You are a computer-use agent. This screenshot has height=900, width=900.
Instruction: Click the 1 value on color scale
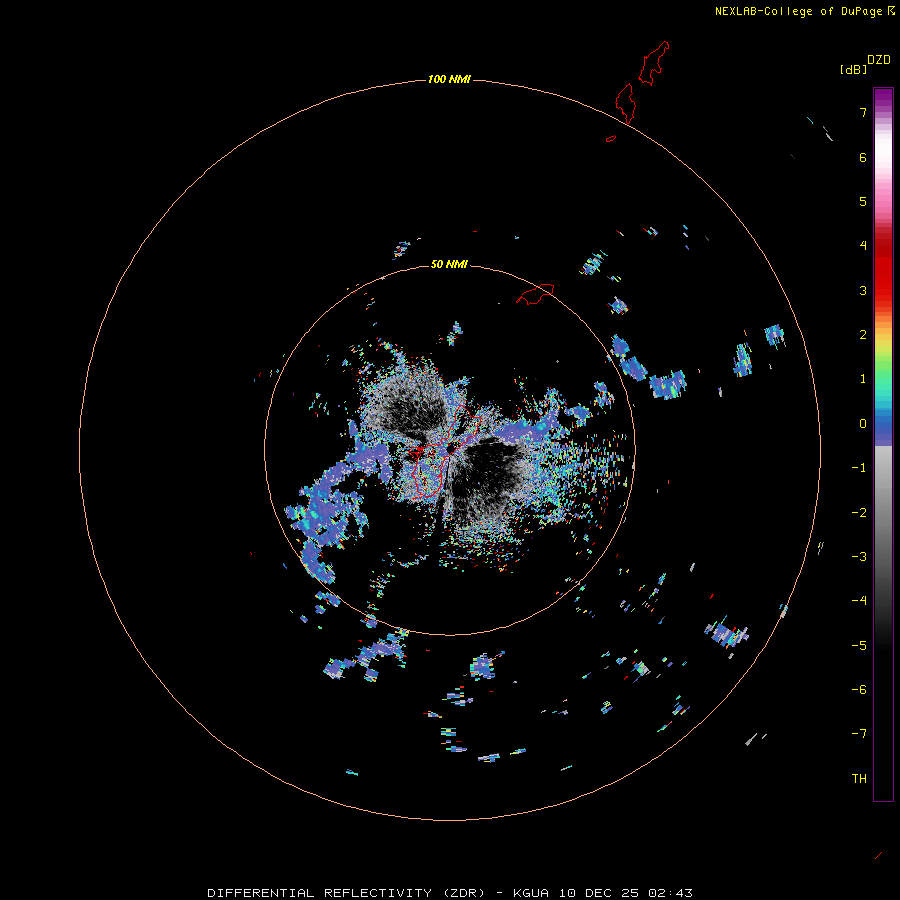(x=863, y=379)
